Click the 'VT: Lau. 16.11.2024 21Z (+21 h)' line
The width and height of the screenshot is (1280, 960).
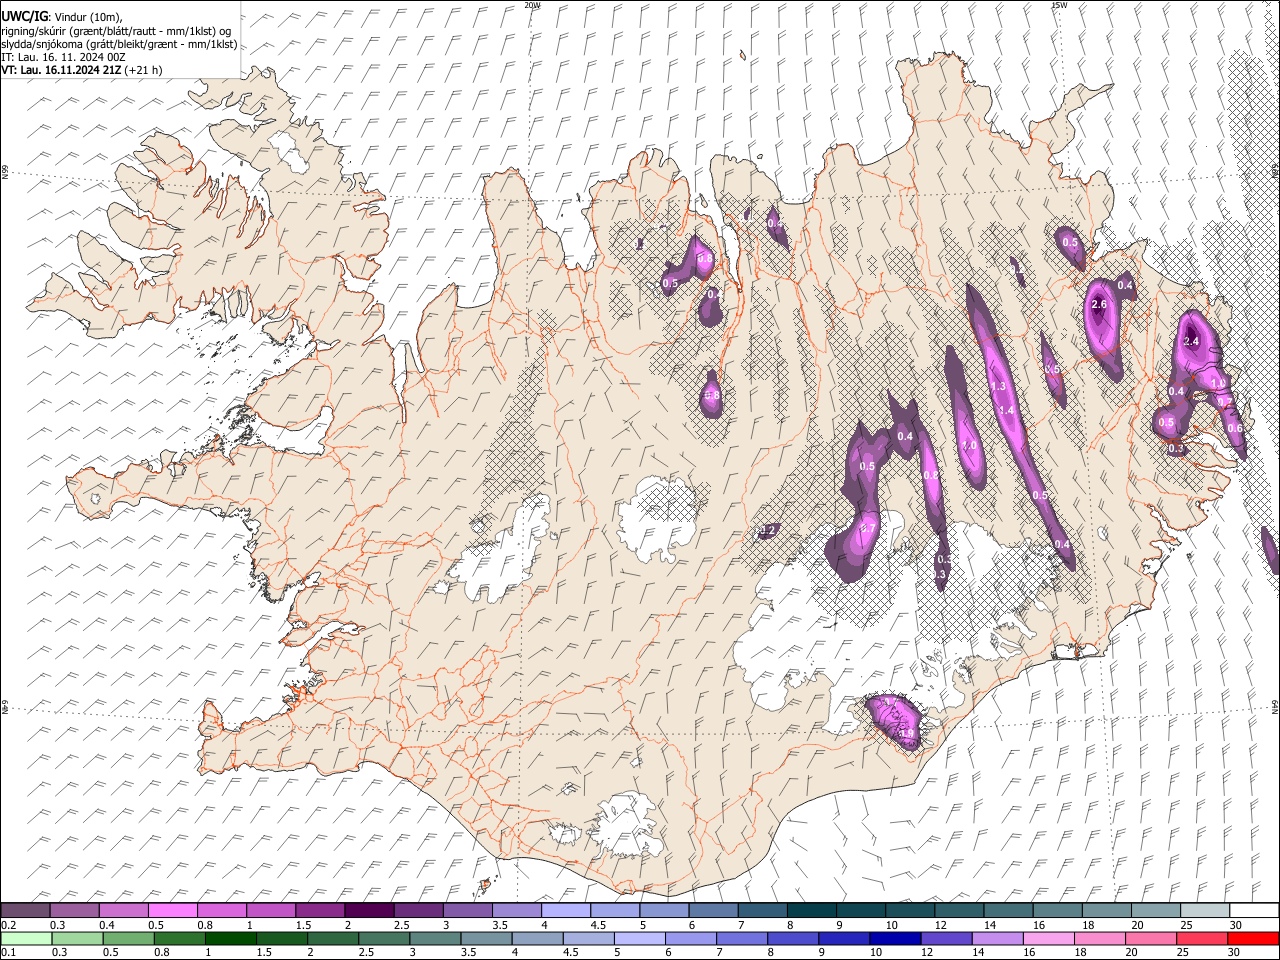[82, 70]
